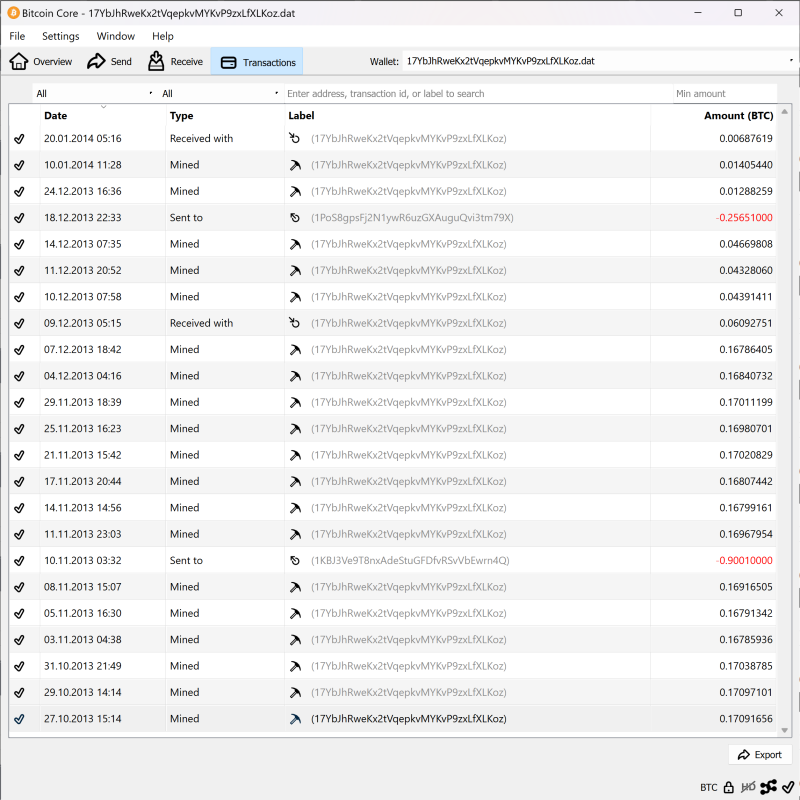Click 'Received with' type on 09.12.2013 row
This screenshot has height=800, width=800.
click(202, 323)
